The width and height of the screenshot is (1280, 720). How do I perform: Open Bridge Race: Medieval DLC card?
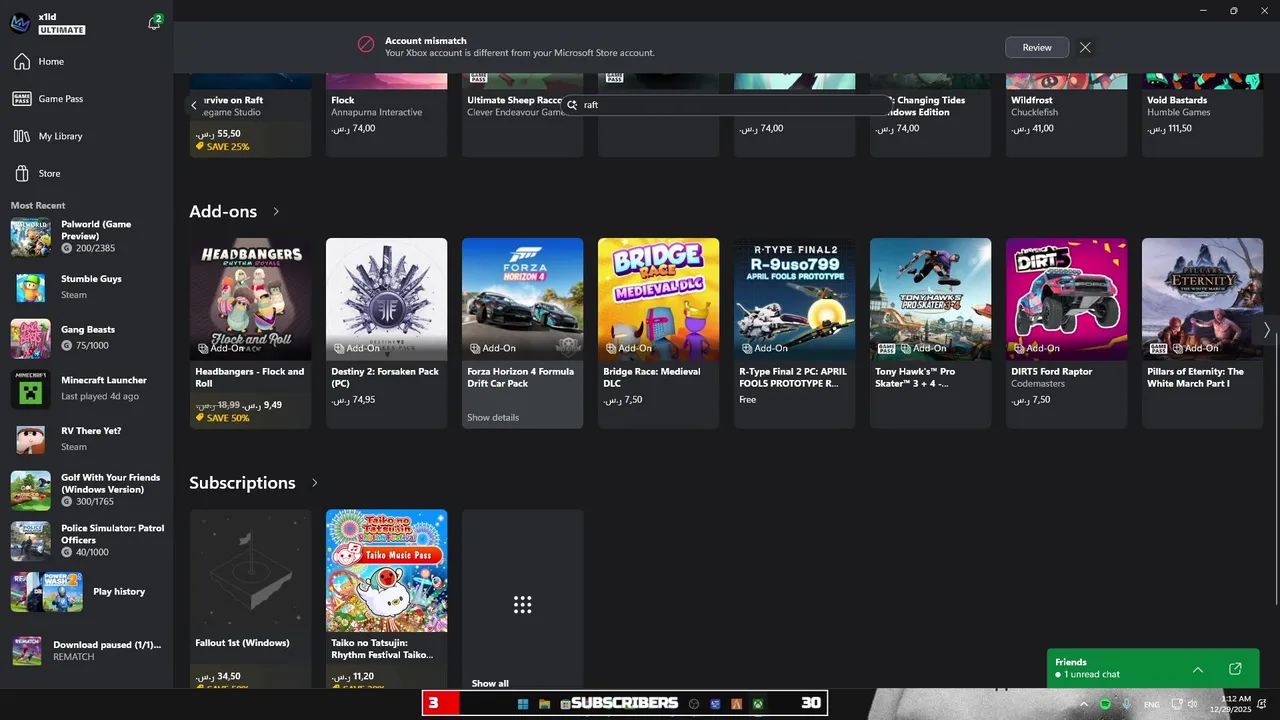[x=658, y=333]
